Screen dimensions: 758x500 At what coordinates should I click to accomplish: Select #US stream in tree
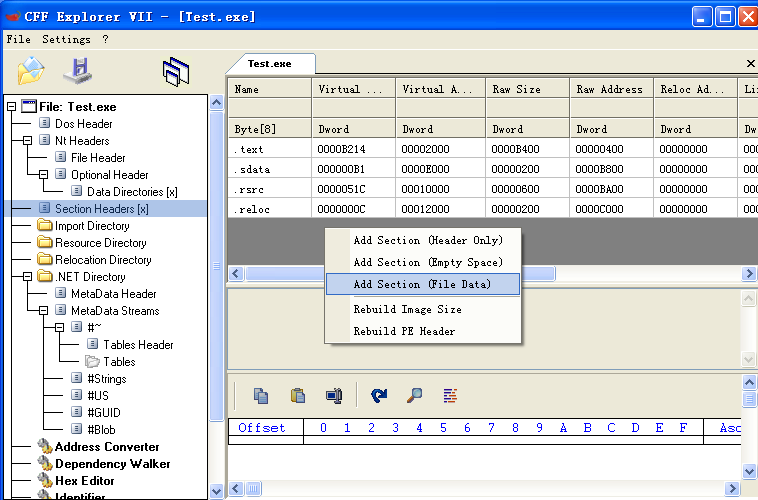(x=98, y=396)
